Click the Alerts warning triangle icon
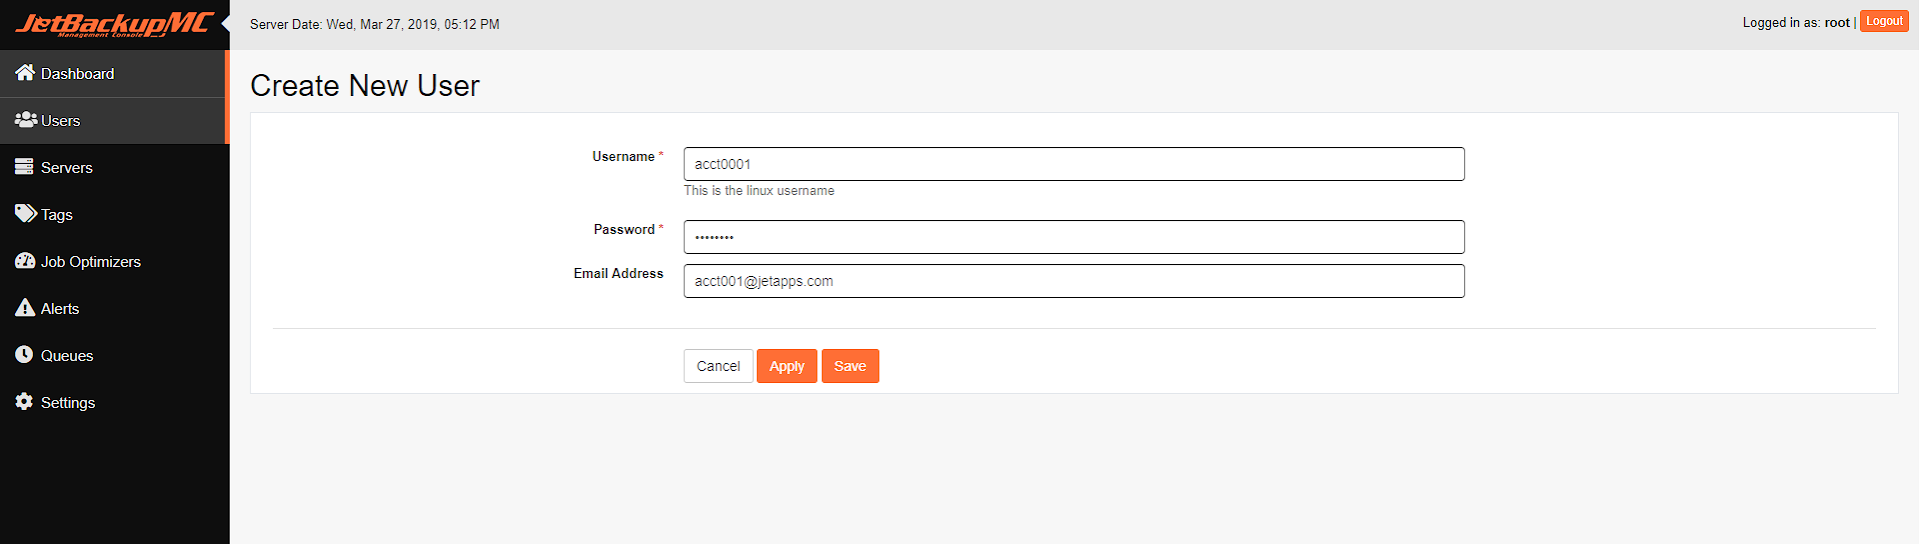This screenshot has height=544, width=1920. point(25,307)
